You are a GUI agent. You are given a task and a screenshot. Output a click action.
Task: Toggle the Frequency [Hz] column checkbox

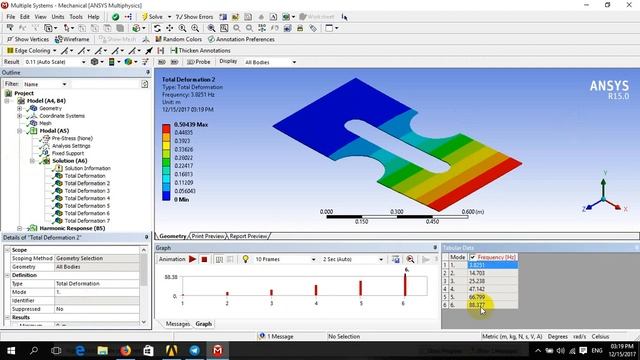473,257
